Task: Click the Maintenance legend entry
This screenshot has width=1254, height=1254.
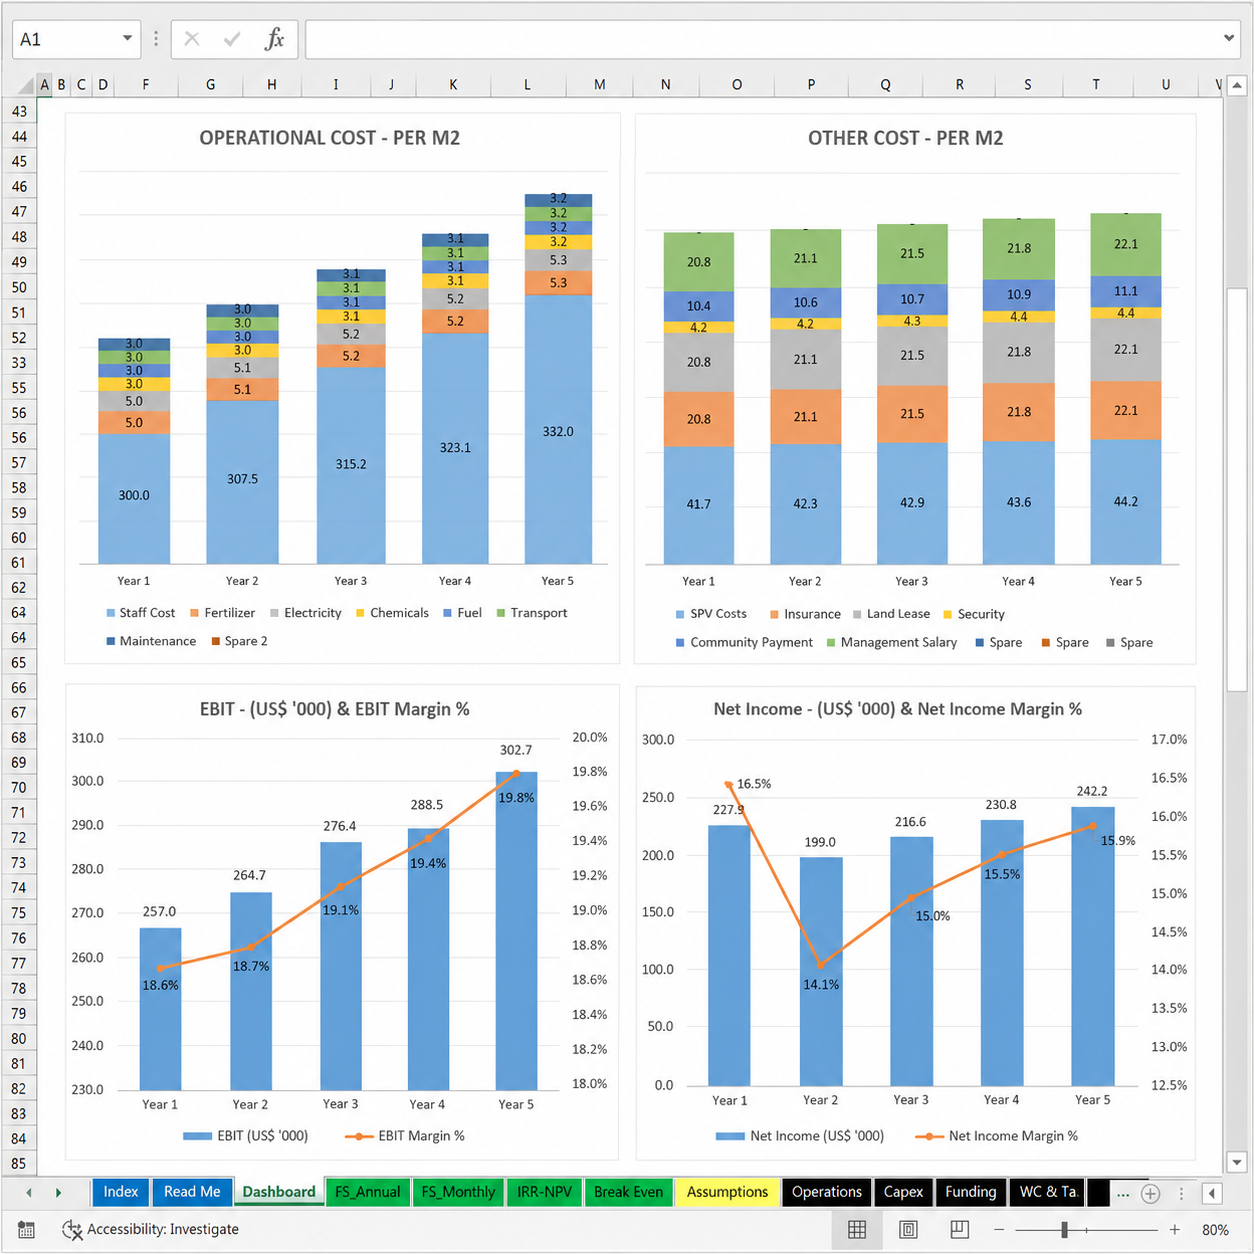Action: click(x=151, y=641)
